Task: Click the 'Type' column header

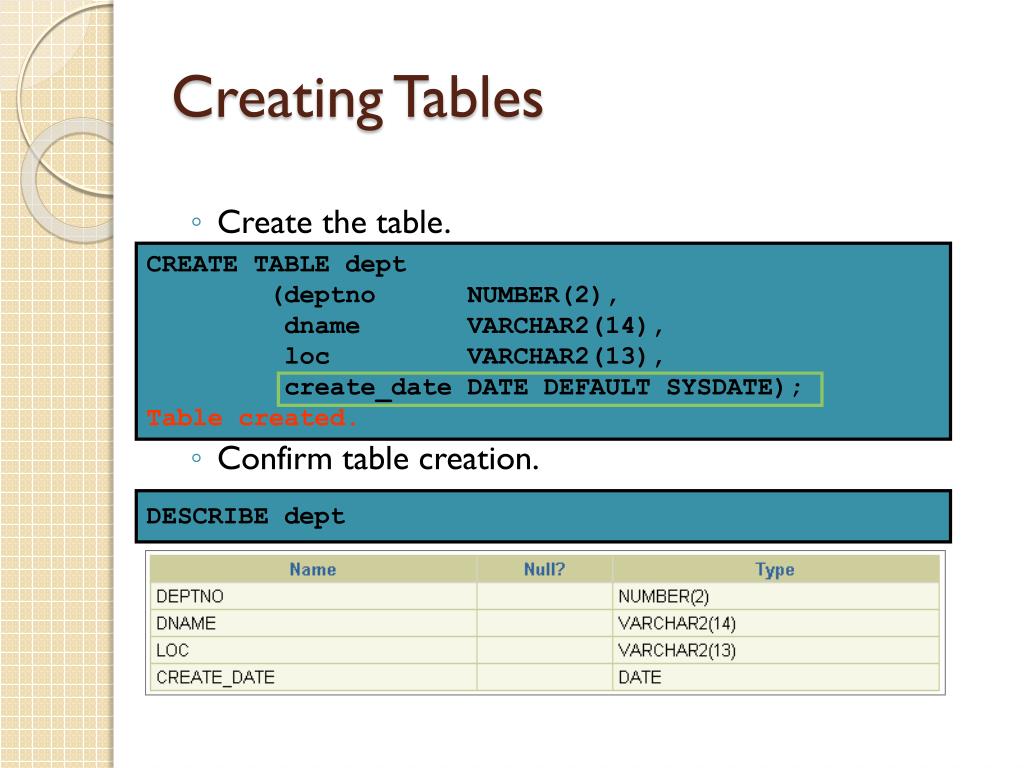Action: (775, 569)
